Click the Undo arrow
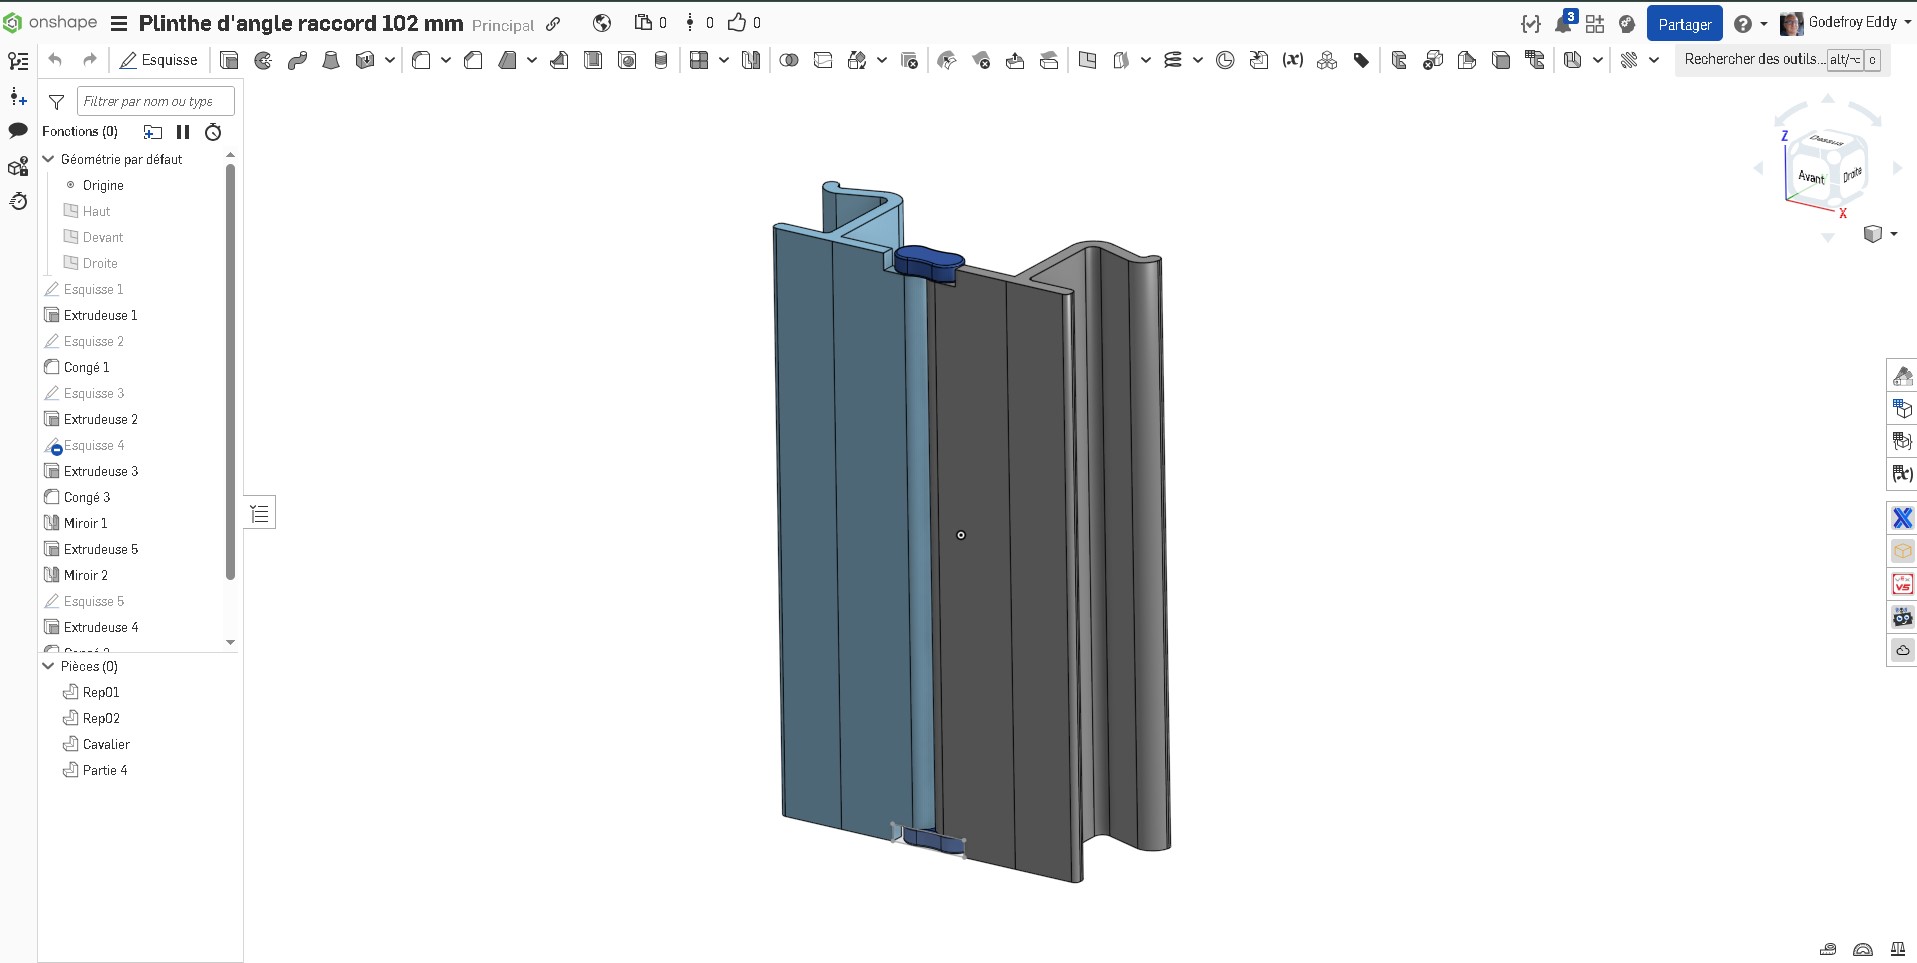This screenshot has width=1917, height=963. point(55,60)
